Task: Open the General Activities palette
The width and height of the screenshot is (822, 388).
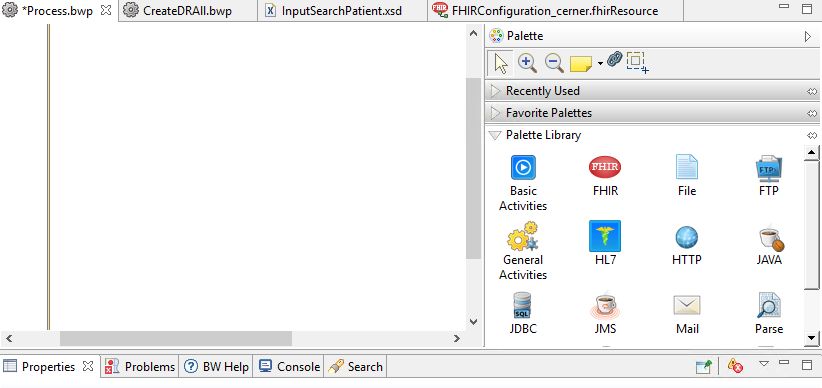Action: (x=523, y=251)
